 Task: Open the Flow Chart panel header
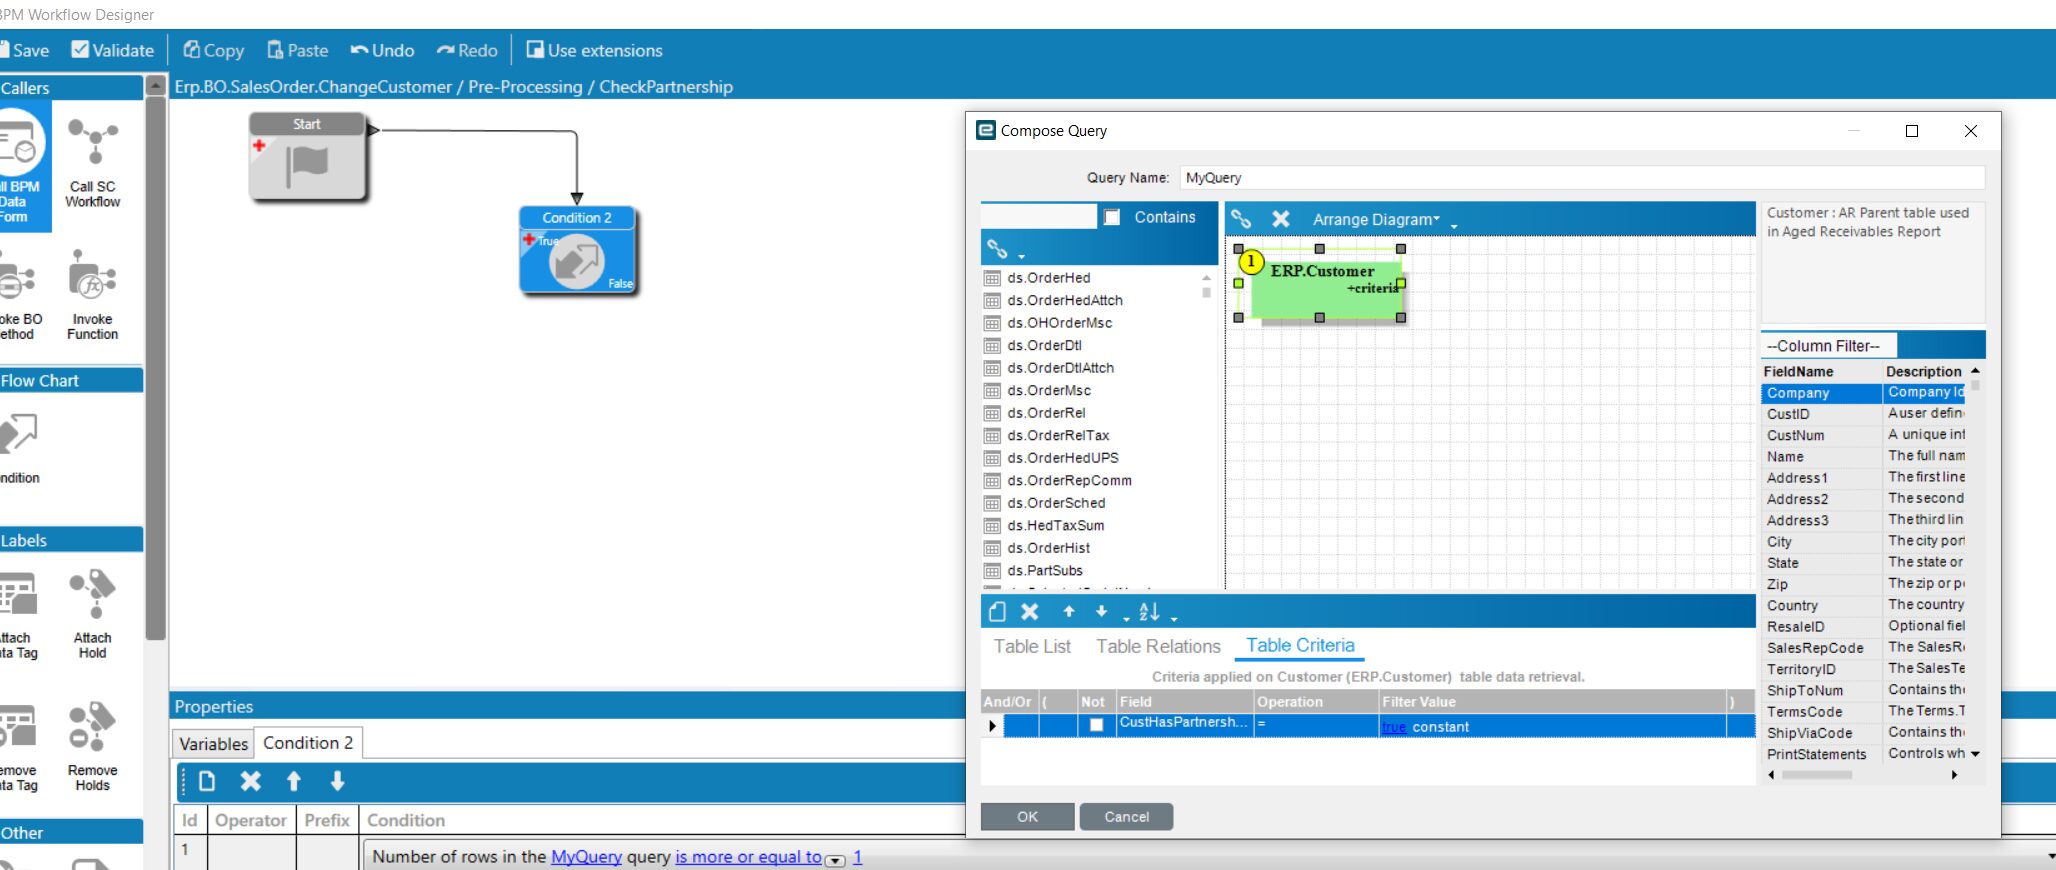click(x=70, y=380)
